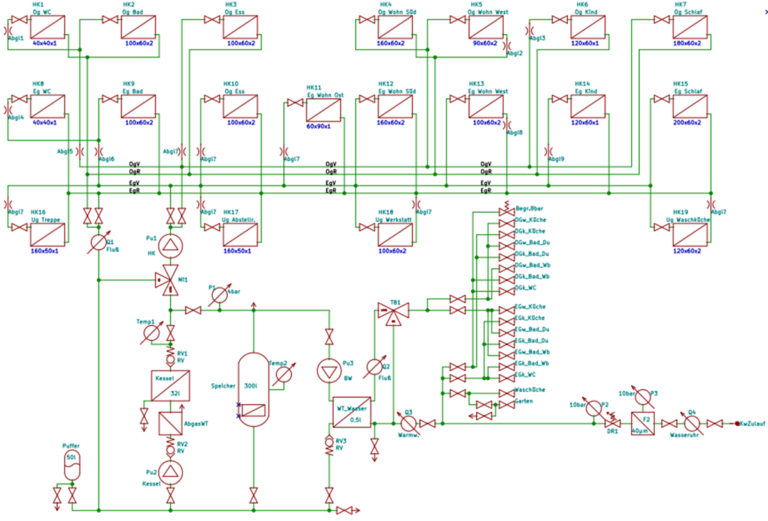Click the Q3 Warmw. meter symbol
The height and width of the screenshot is (521, 768).
click(x=408, y=424)
